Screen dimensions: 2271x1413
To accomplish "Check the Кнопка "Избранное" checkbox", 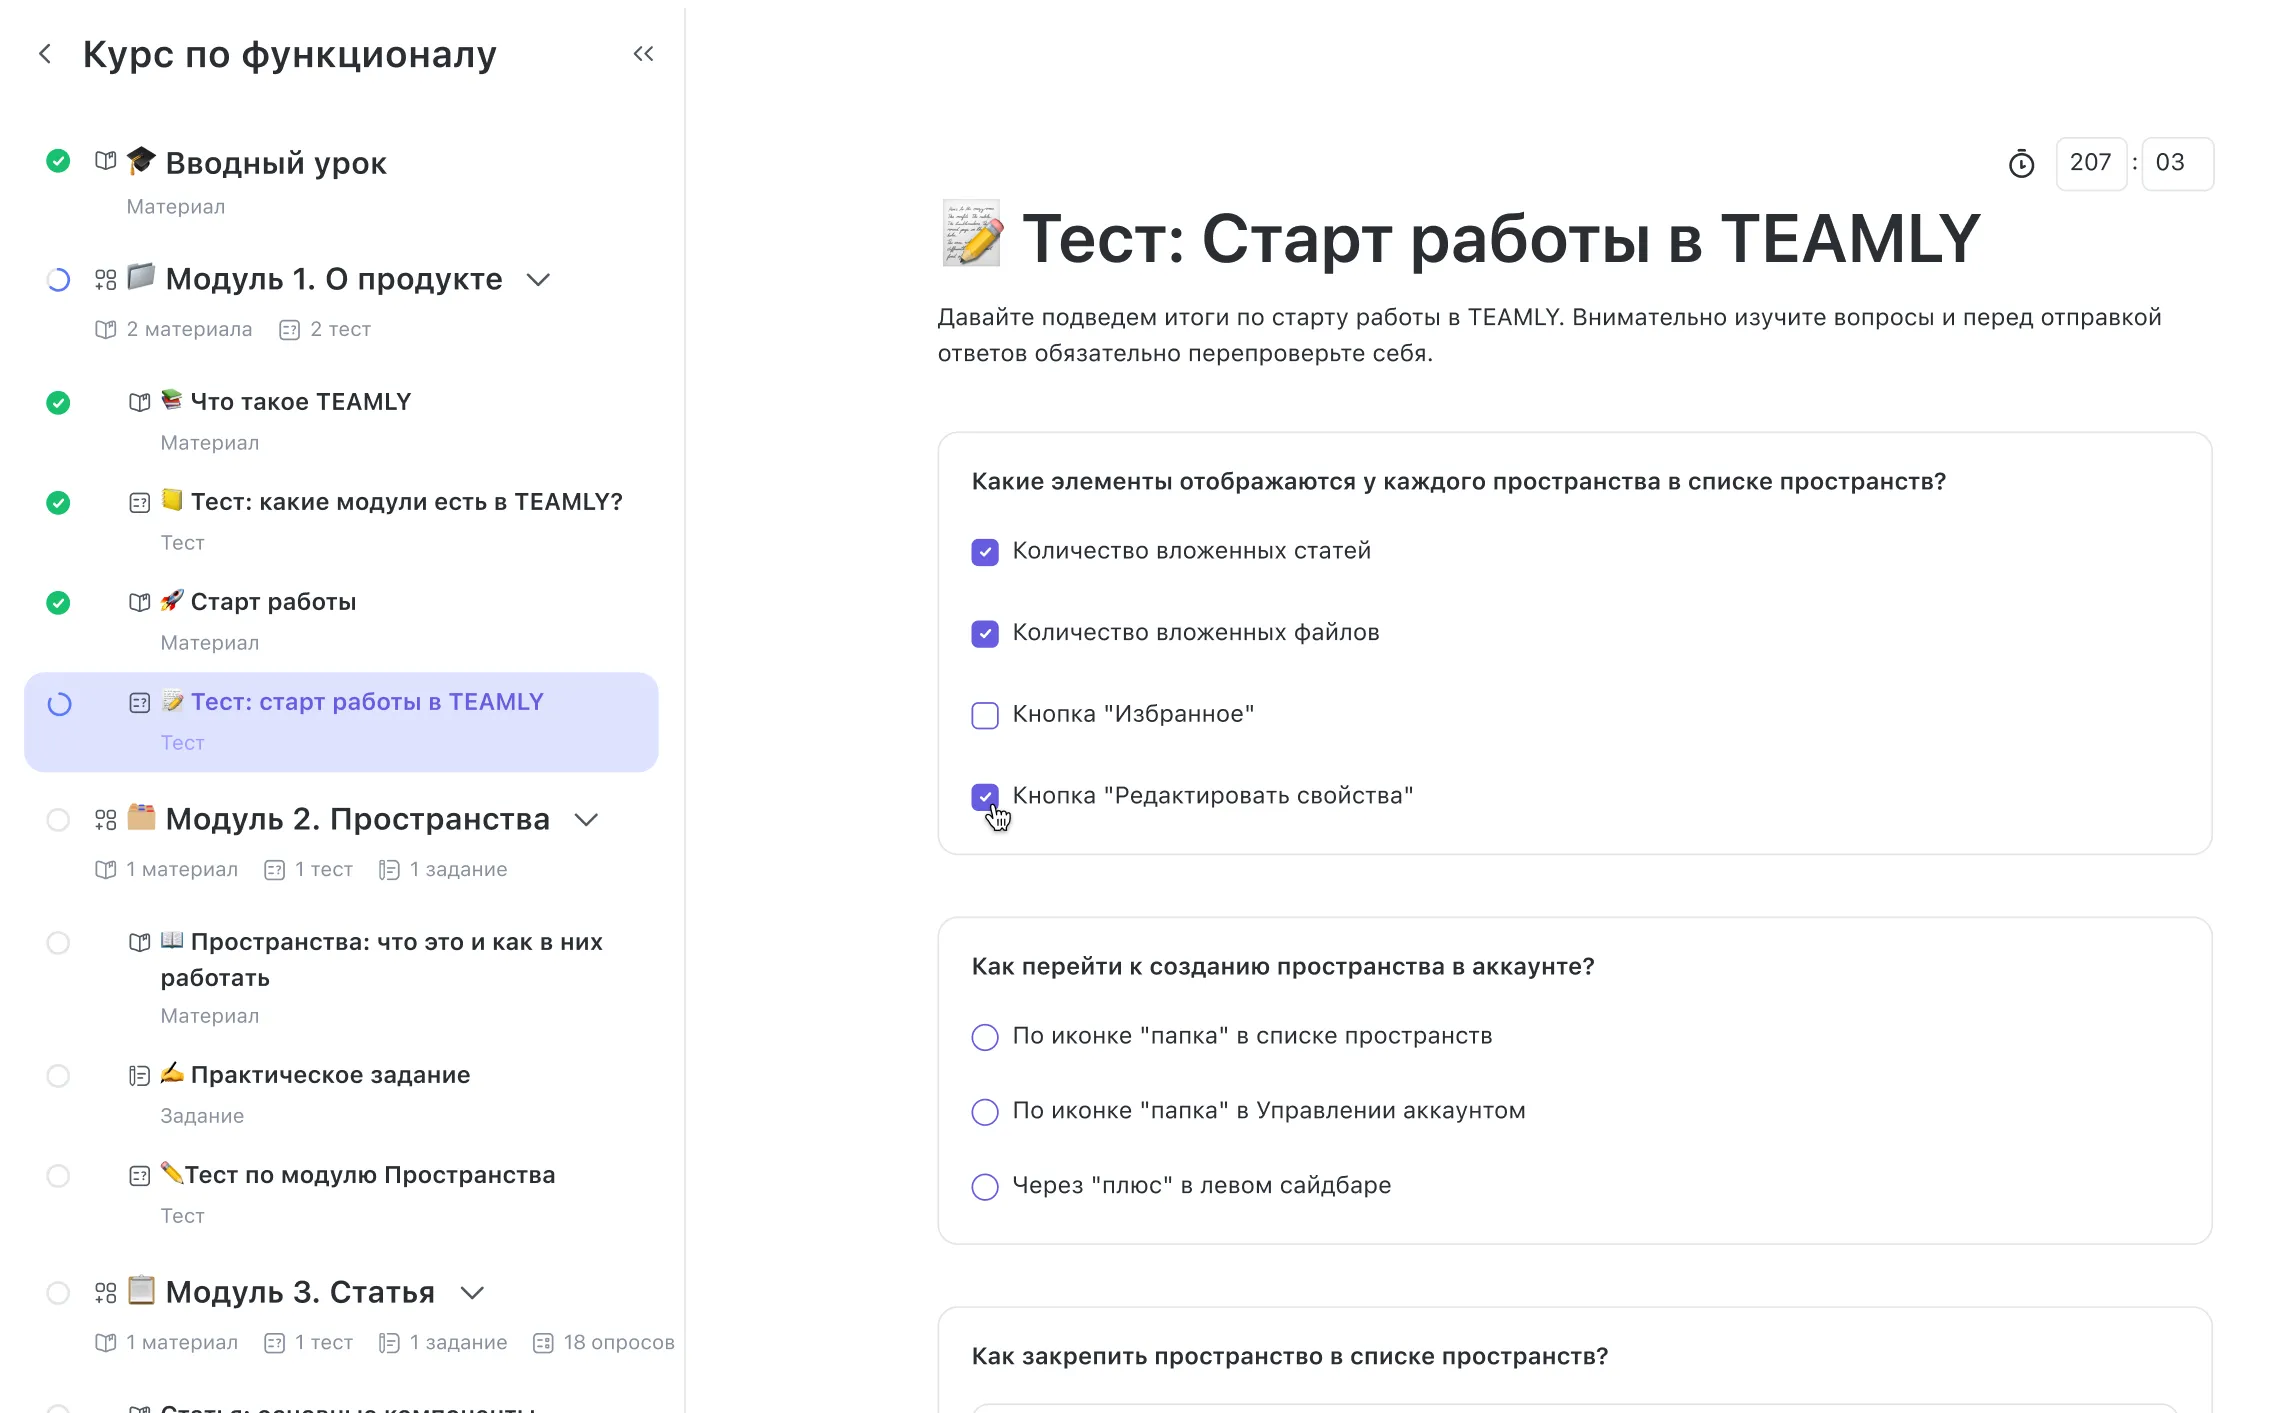I will coord(985,715).
